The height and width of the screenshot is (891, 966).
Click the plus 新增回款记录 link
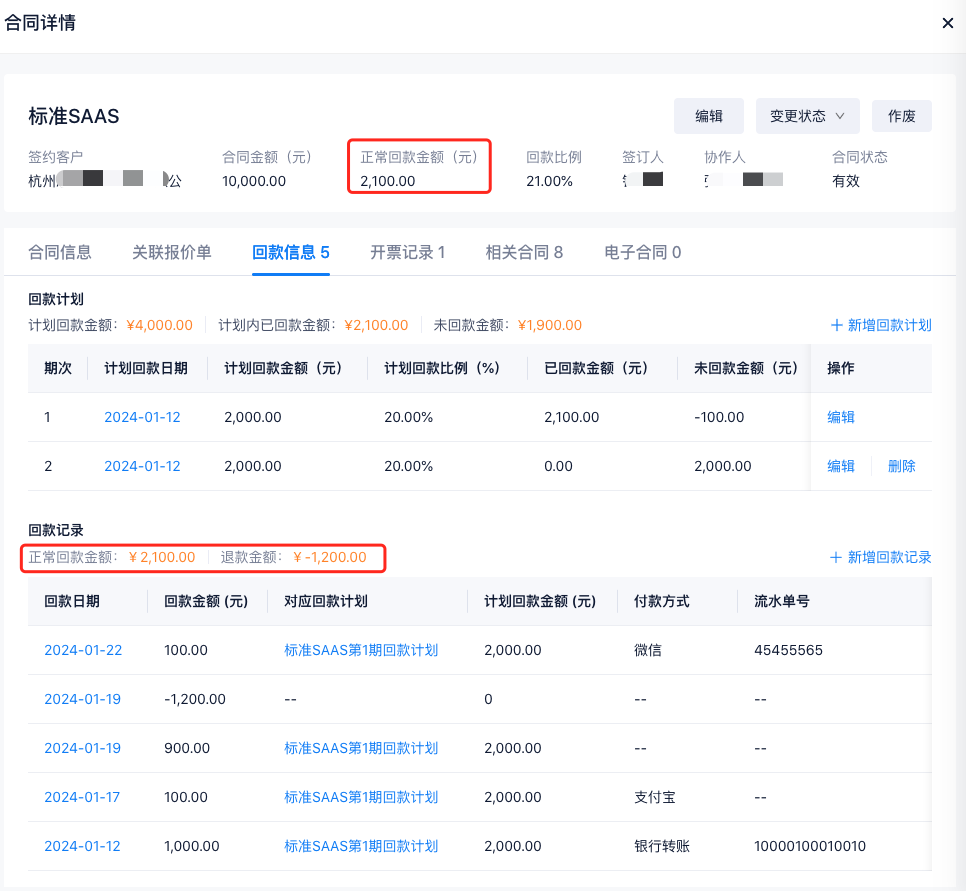coord(881,557)
